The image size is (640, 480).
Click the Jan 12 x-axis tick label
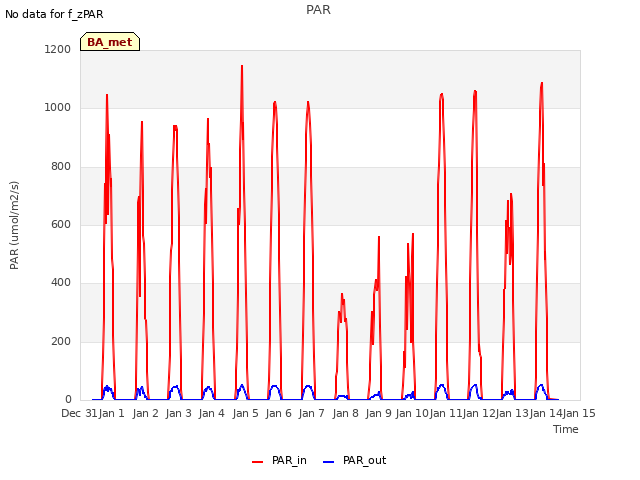(479, 413)
